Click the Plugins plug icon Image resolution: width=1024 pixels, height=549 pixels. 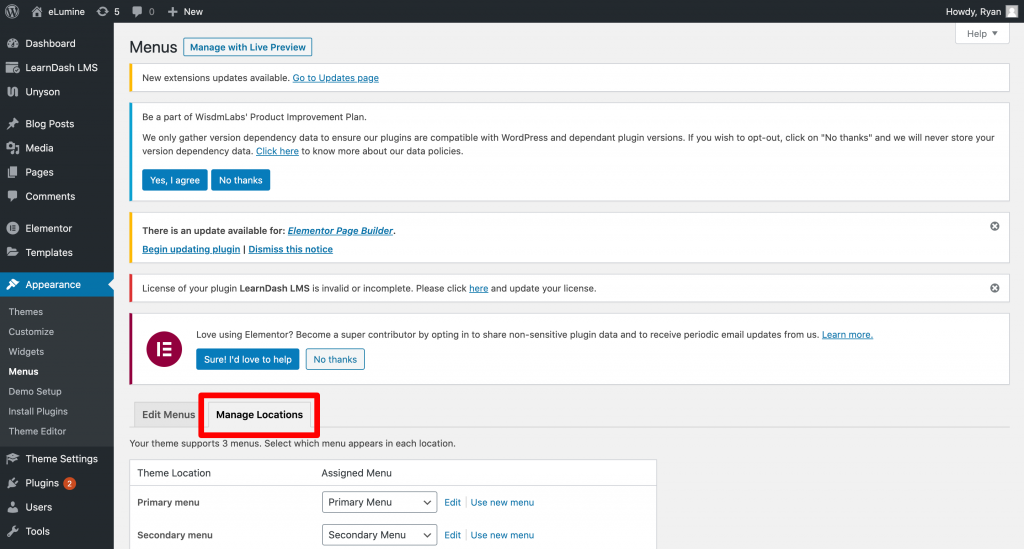tap(12, 483)
